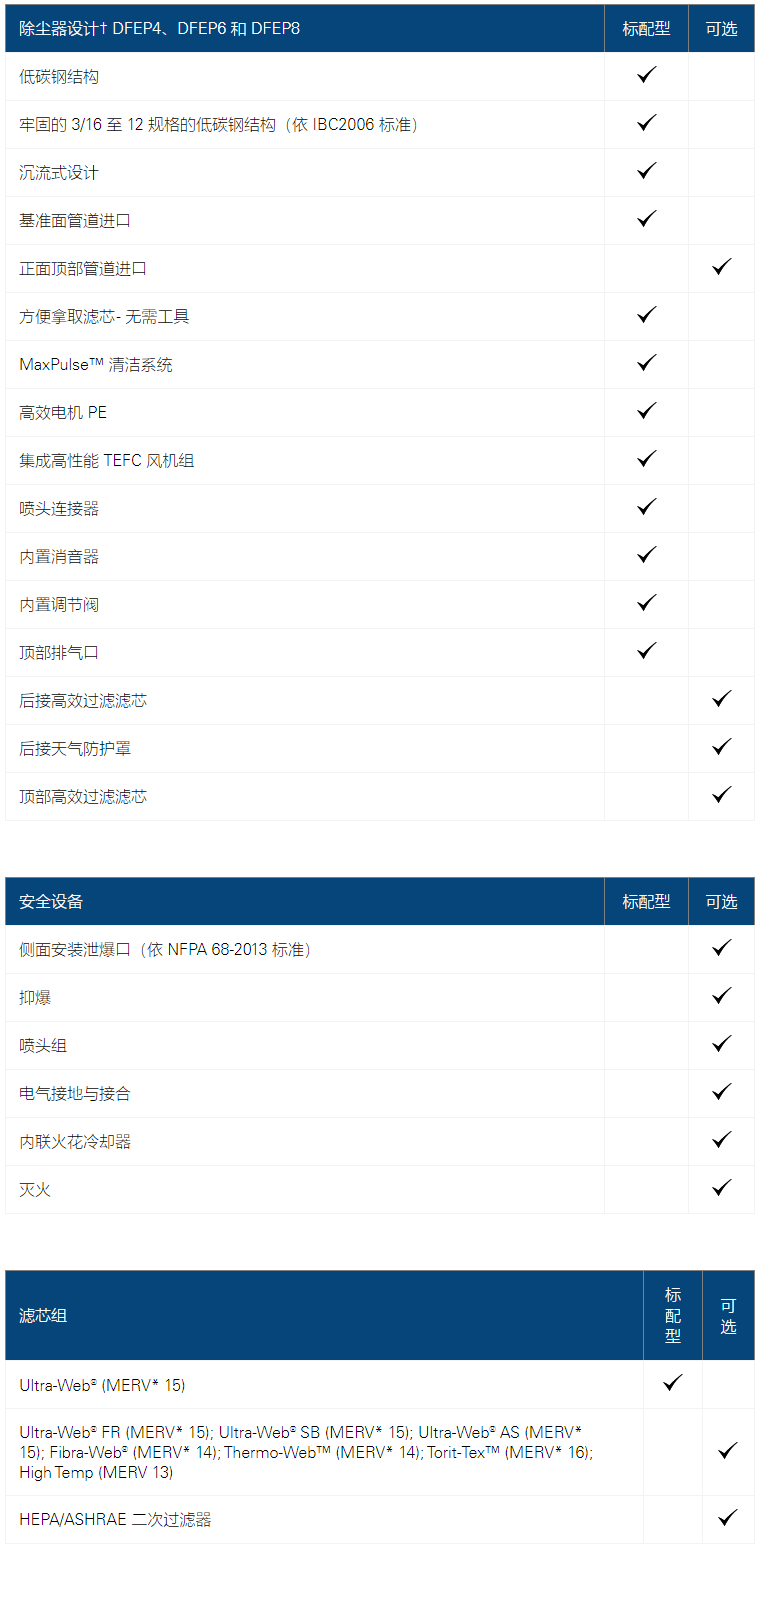Click the checkmark next to MaxPulse 清洁系统
The height and width of the screenshot is (1597, 766).
click(647, 363)
